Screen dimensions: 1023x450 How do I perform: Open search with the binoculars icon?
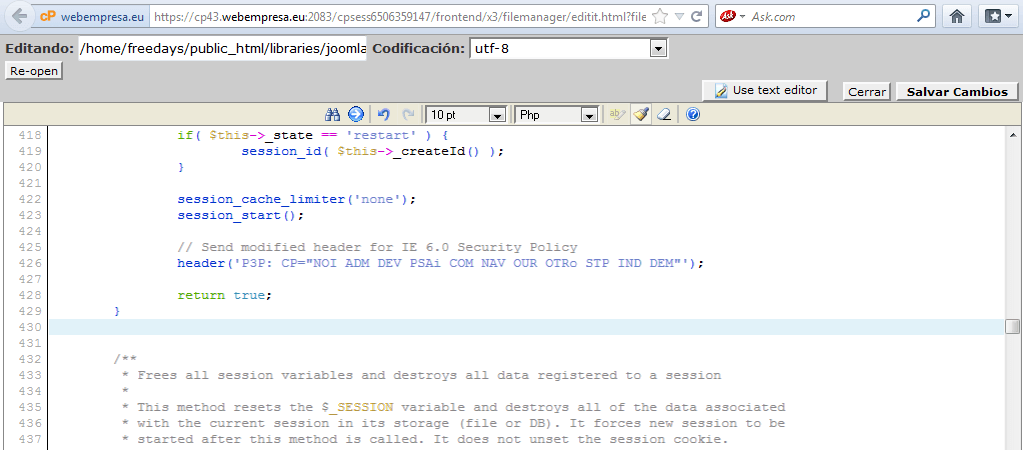click(333, 115)
